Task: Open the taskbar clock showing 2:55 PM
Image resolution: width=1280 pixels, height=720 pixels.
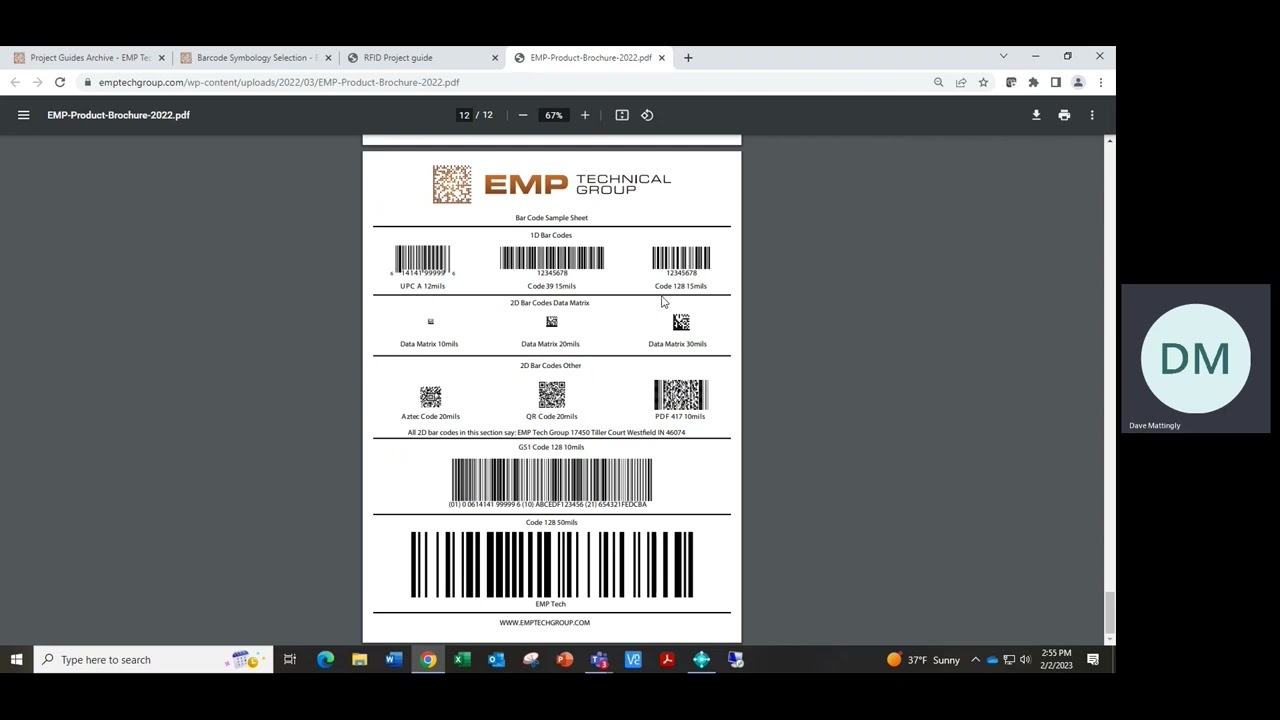Action: click(1055, 660)
